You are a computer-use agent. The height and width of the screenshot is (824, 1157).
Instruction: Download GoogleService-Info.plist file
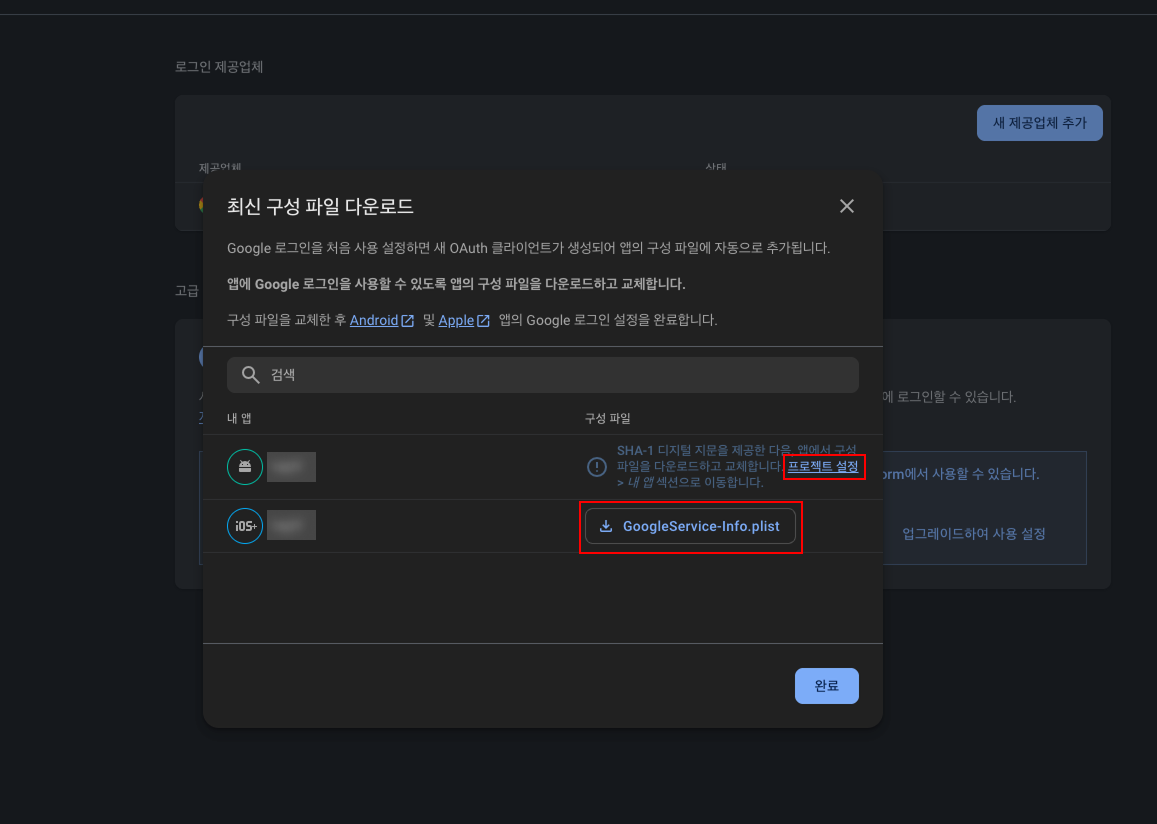tap(690, 526)
